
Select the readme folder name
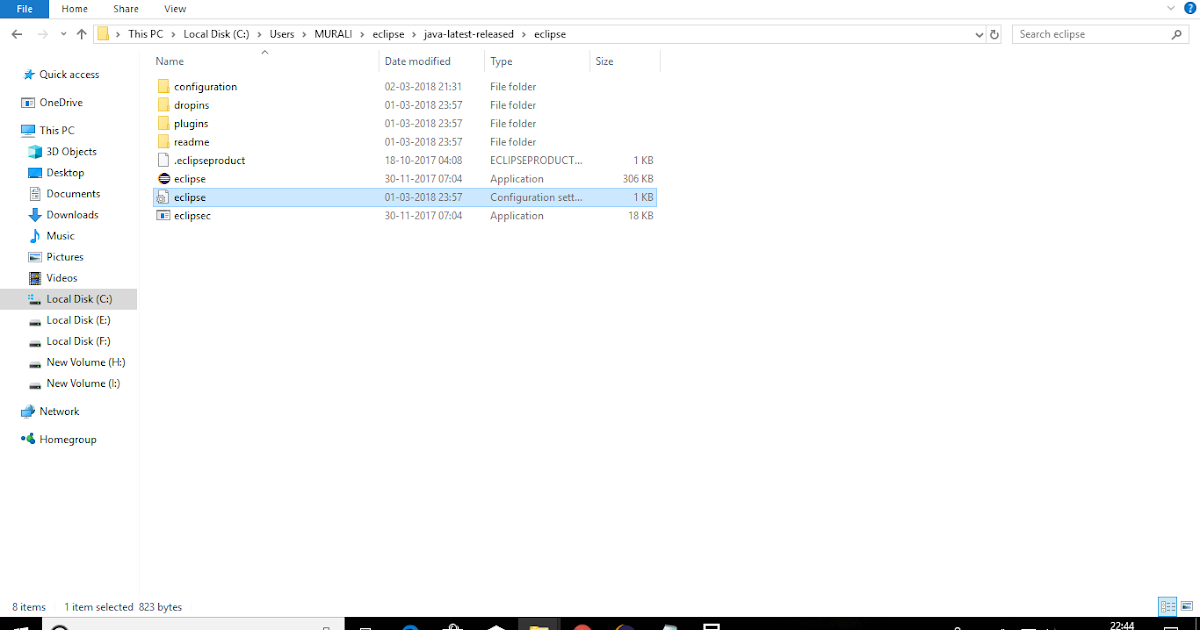click(x=191, y=142)
